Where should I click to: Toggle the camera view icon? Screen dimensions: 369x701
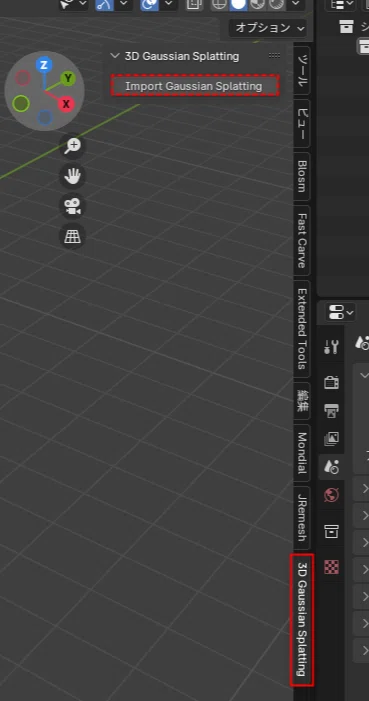click(72, 206)
